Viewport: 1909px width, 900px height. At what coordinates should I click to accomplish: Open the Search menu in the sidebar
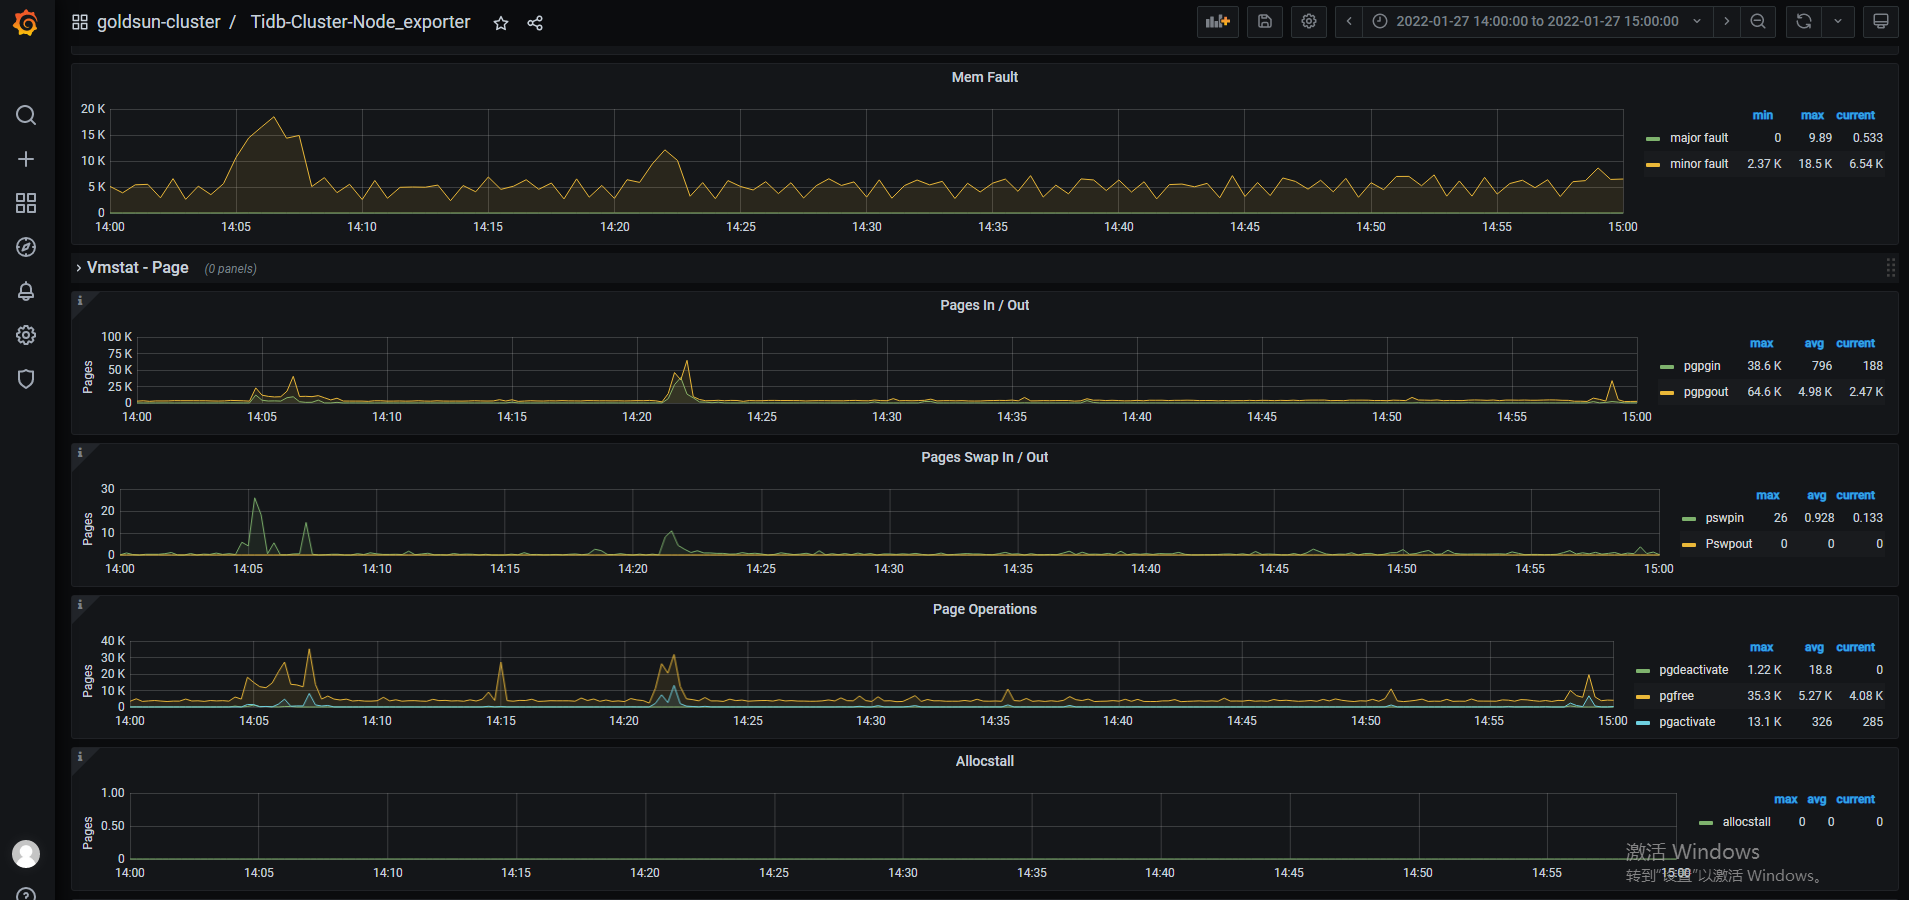point(26,115)
